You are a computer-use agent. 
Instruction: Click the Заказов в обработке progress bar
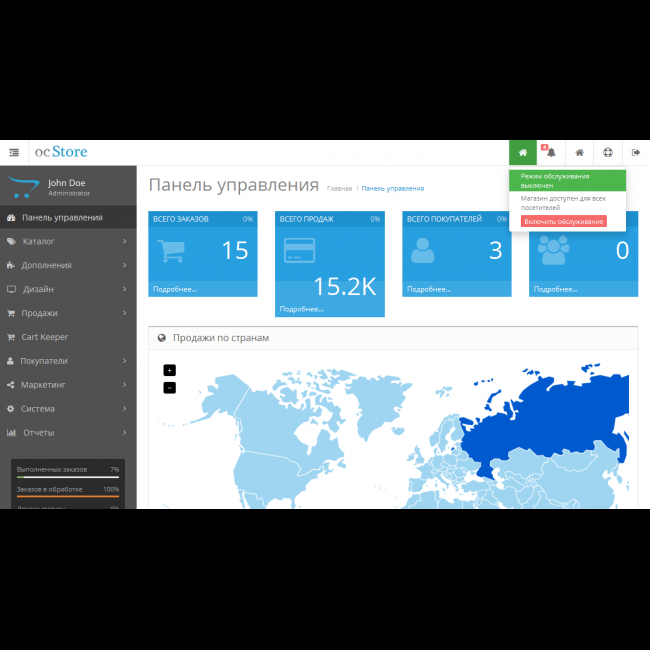(x=68, y=496)
